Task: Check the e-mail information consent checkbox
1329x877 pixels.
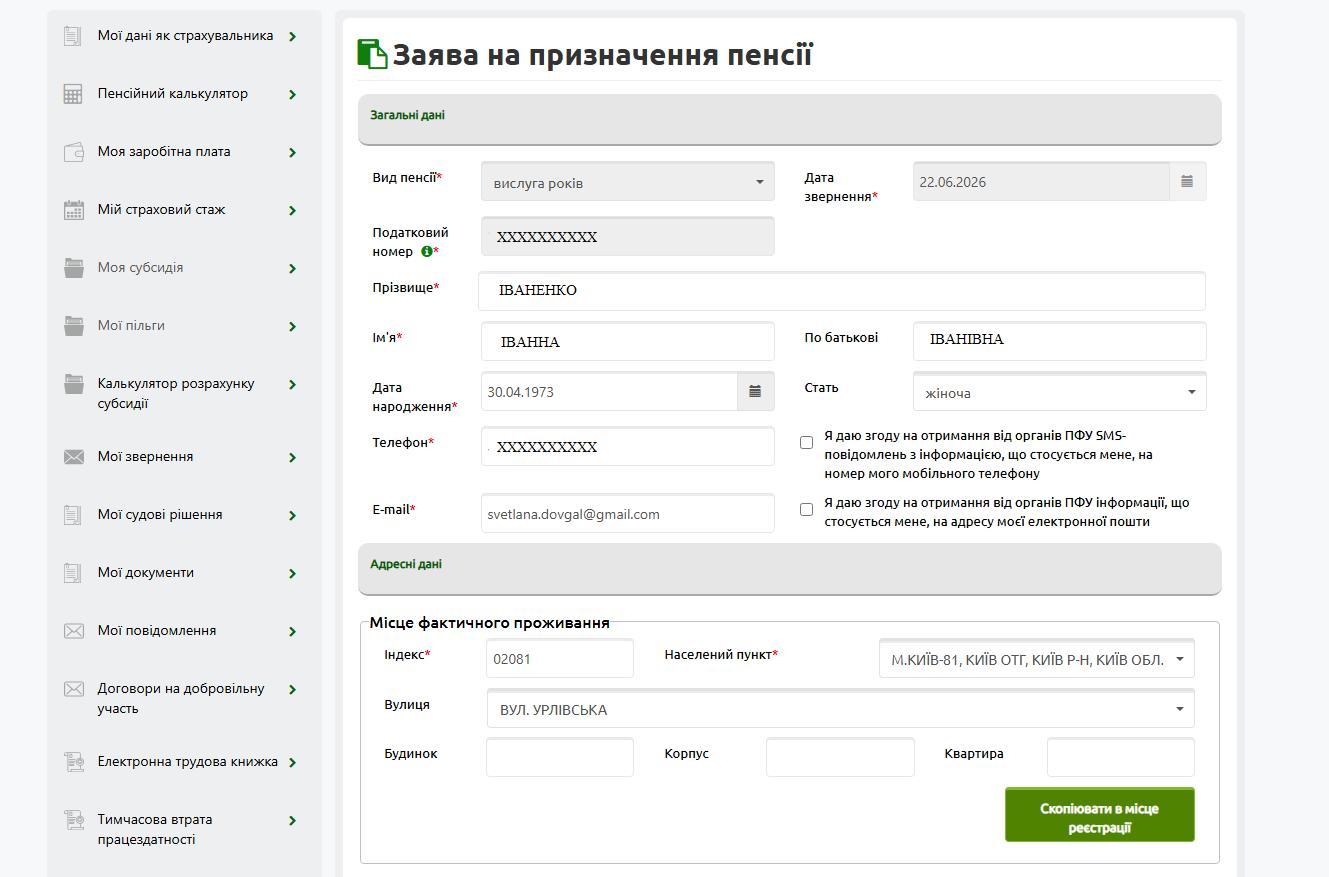Action: click(x=806, y=509)
